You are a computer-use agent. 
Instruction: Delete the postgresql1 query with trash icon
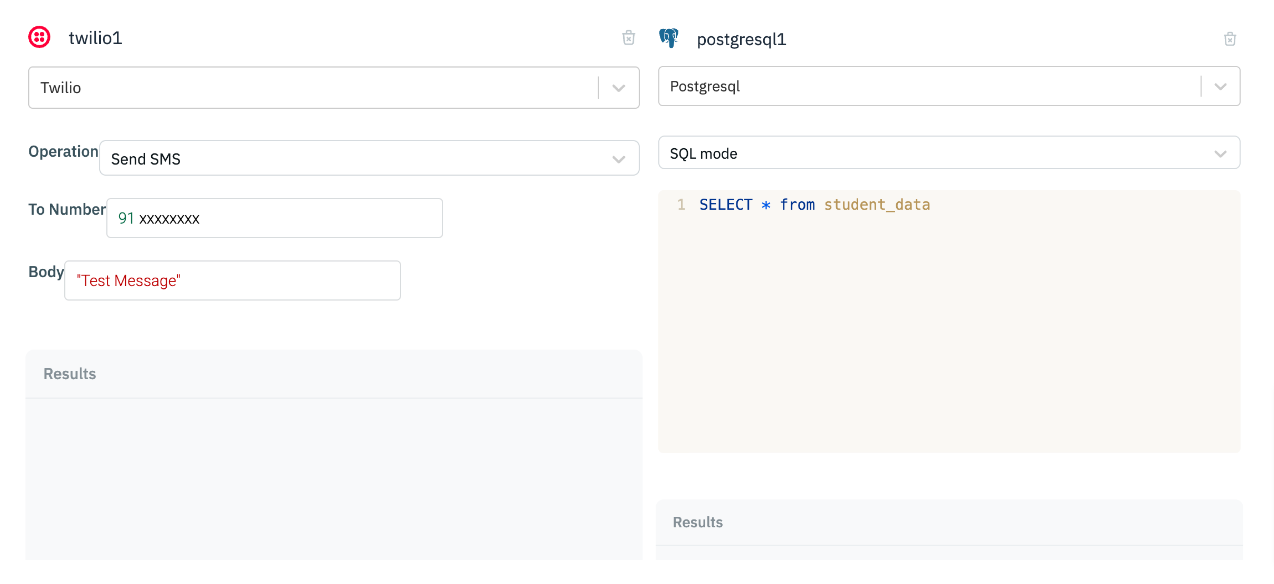1230,39
